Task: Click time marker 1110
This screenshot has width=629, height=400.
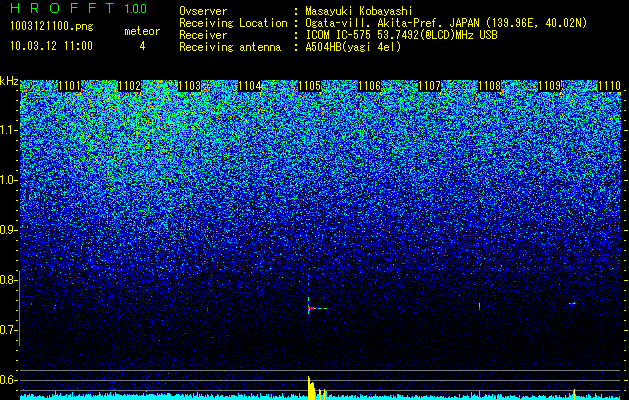Action: click(x=609, y=86)
